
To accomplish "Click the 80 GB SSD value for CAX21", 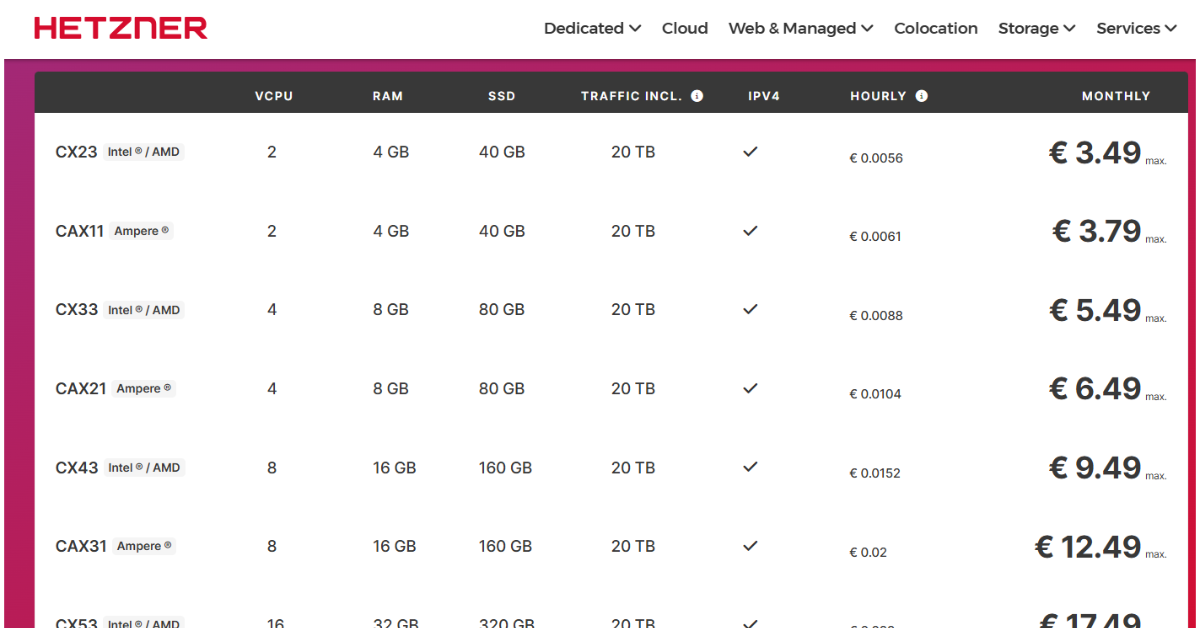I will pyautogui.click(x=502, y=388).
